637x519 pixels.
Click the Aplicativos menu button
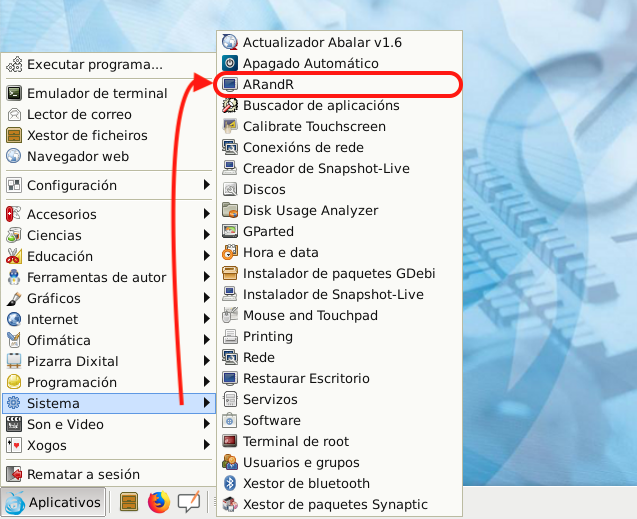(x=54, y=502)
